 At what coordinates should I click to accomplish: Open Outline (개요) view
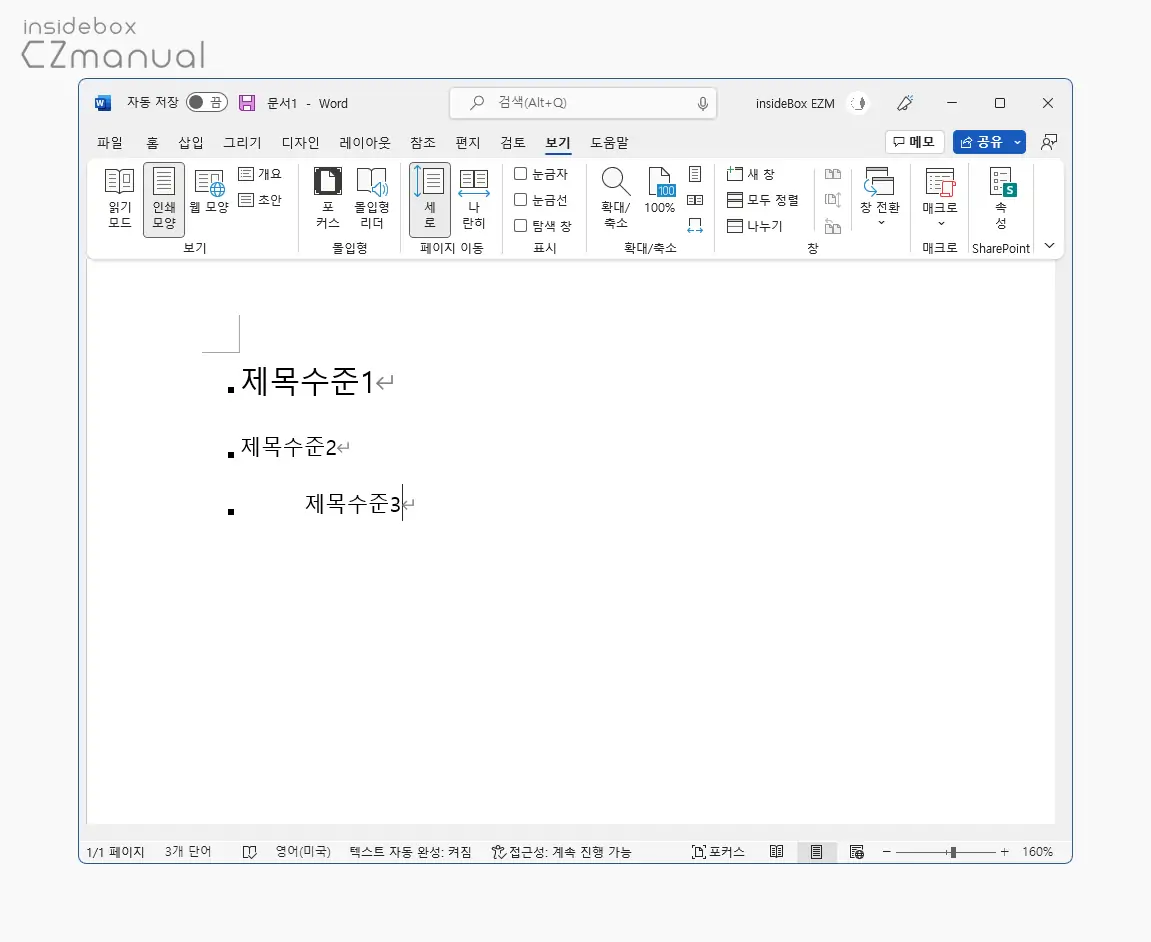(261, 174)
